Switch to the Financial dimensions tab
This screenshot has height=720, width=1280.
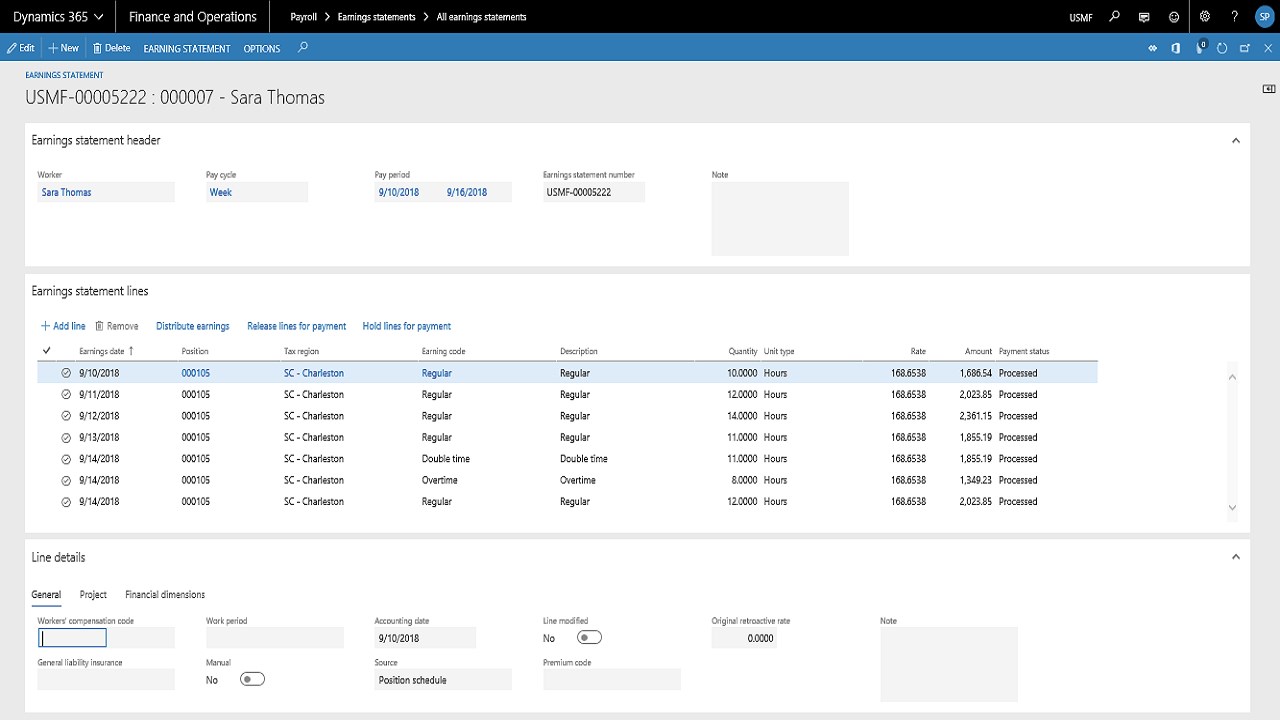[x=165, y=595]
